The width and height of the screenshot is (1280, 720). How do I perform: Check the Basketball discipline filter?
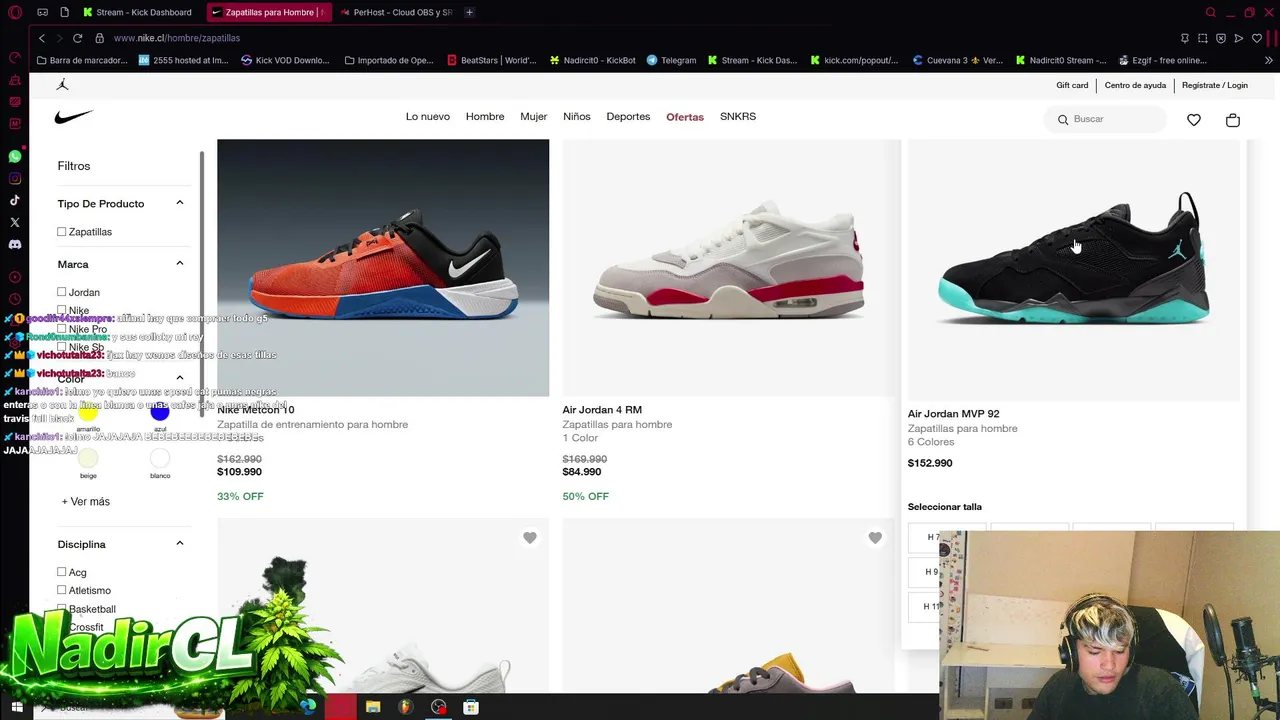click(x=62, y=608)
